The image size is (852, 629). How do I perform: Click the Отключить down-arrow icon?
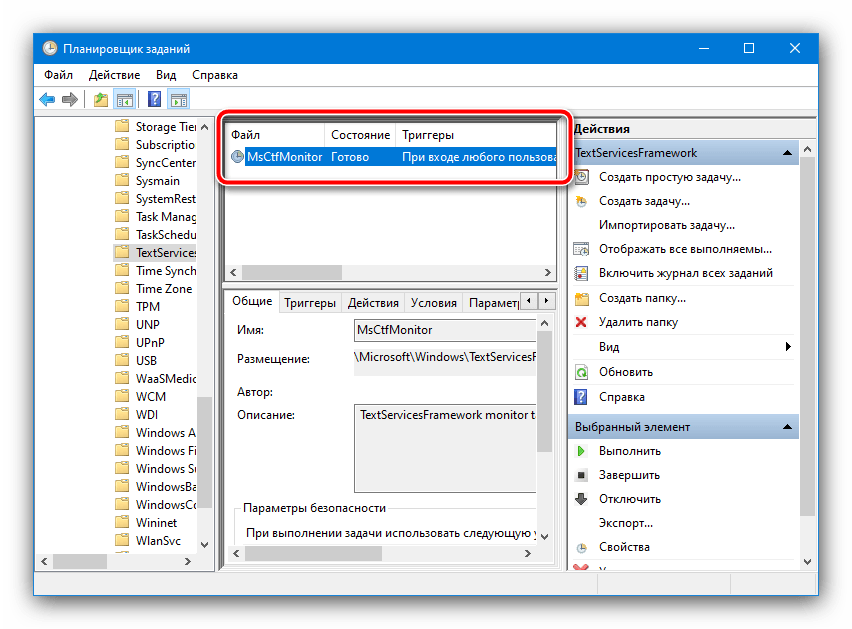tap(581, 499)
